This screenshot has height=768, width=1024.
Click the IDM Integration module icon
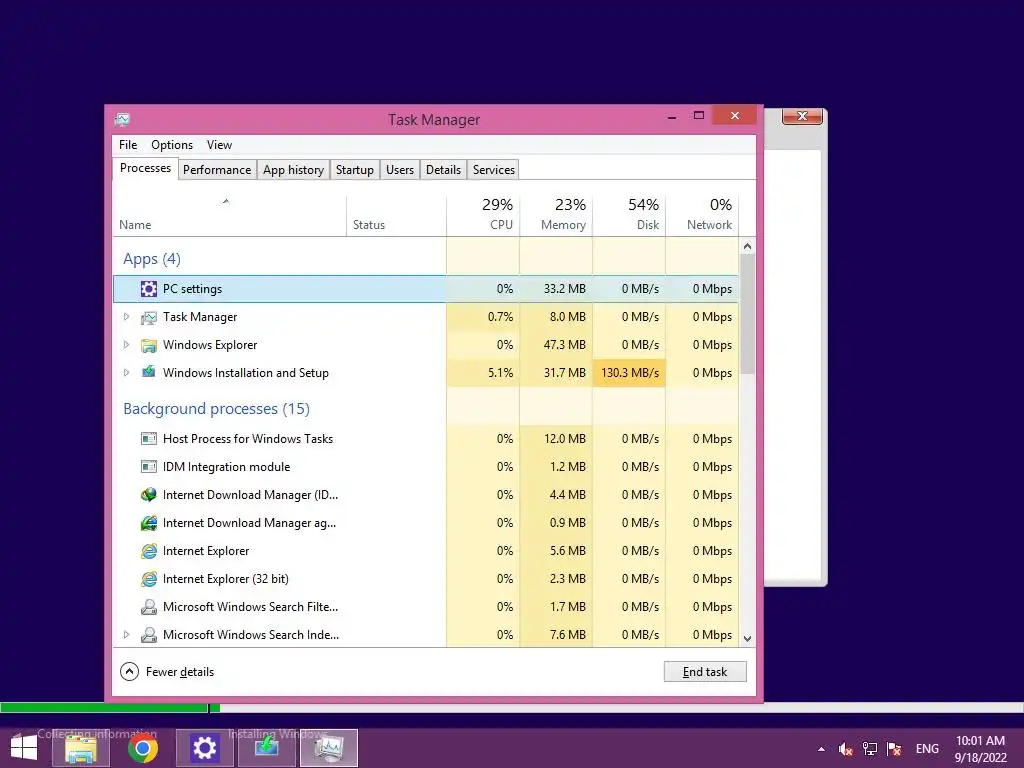(149, 467)
